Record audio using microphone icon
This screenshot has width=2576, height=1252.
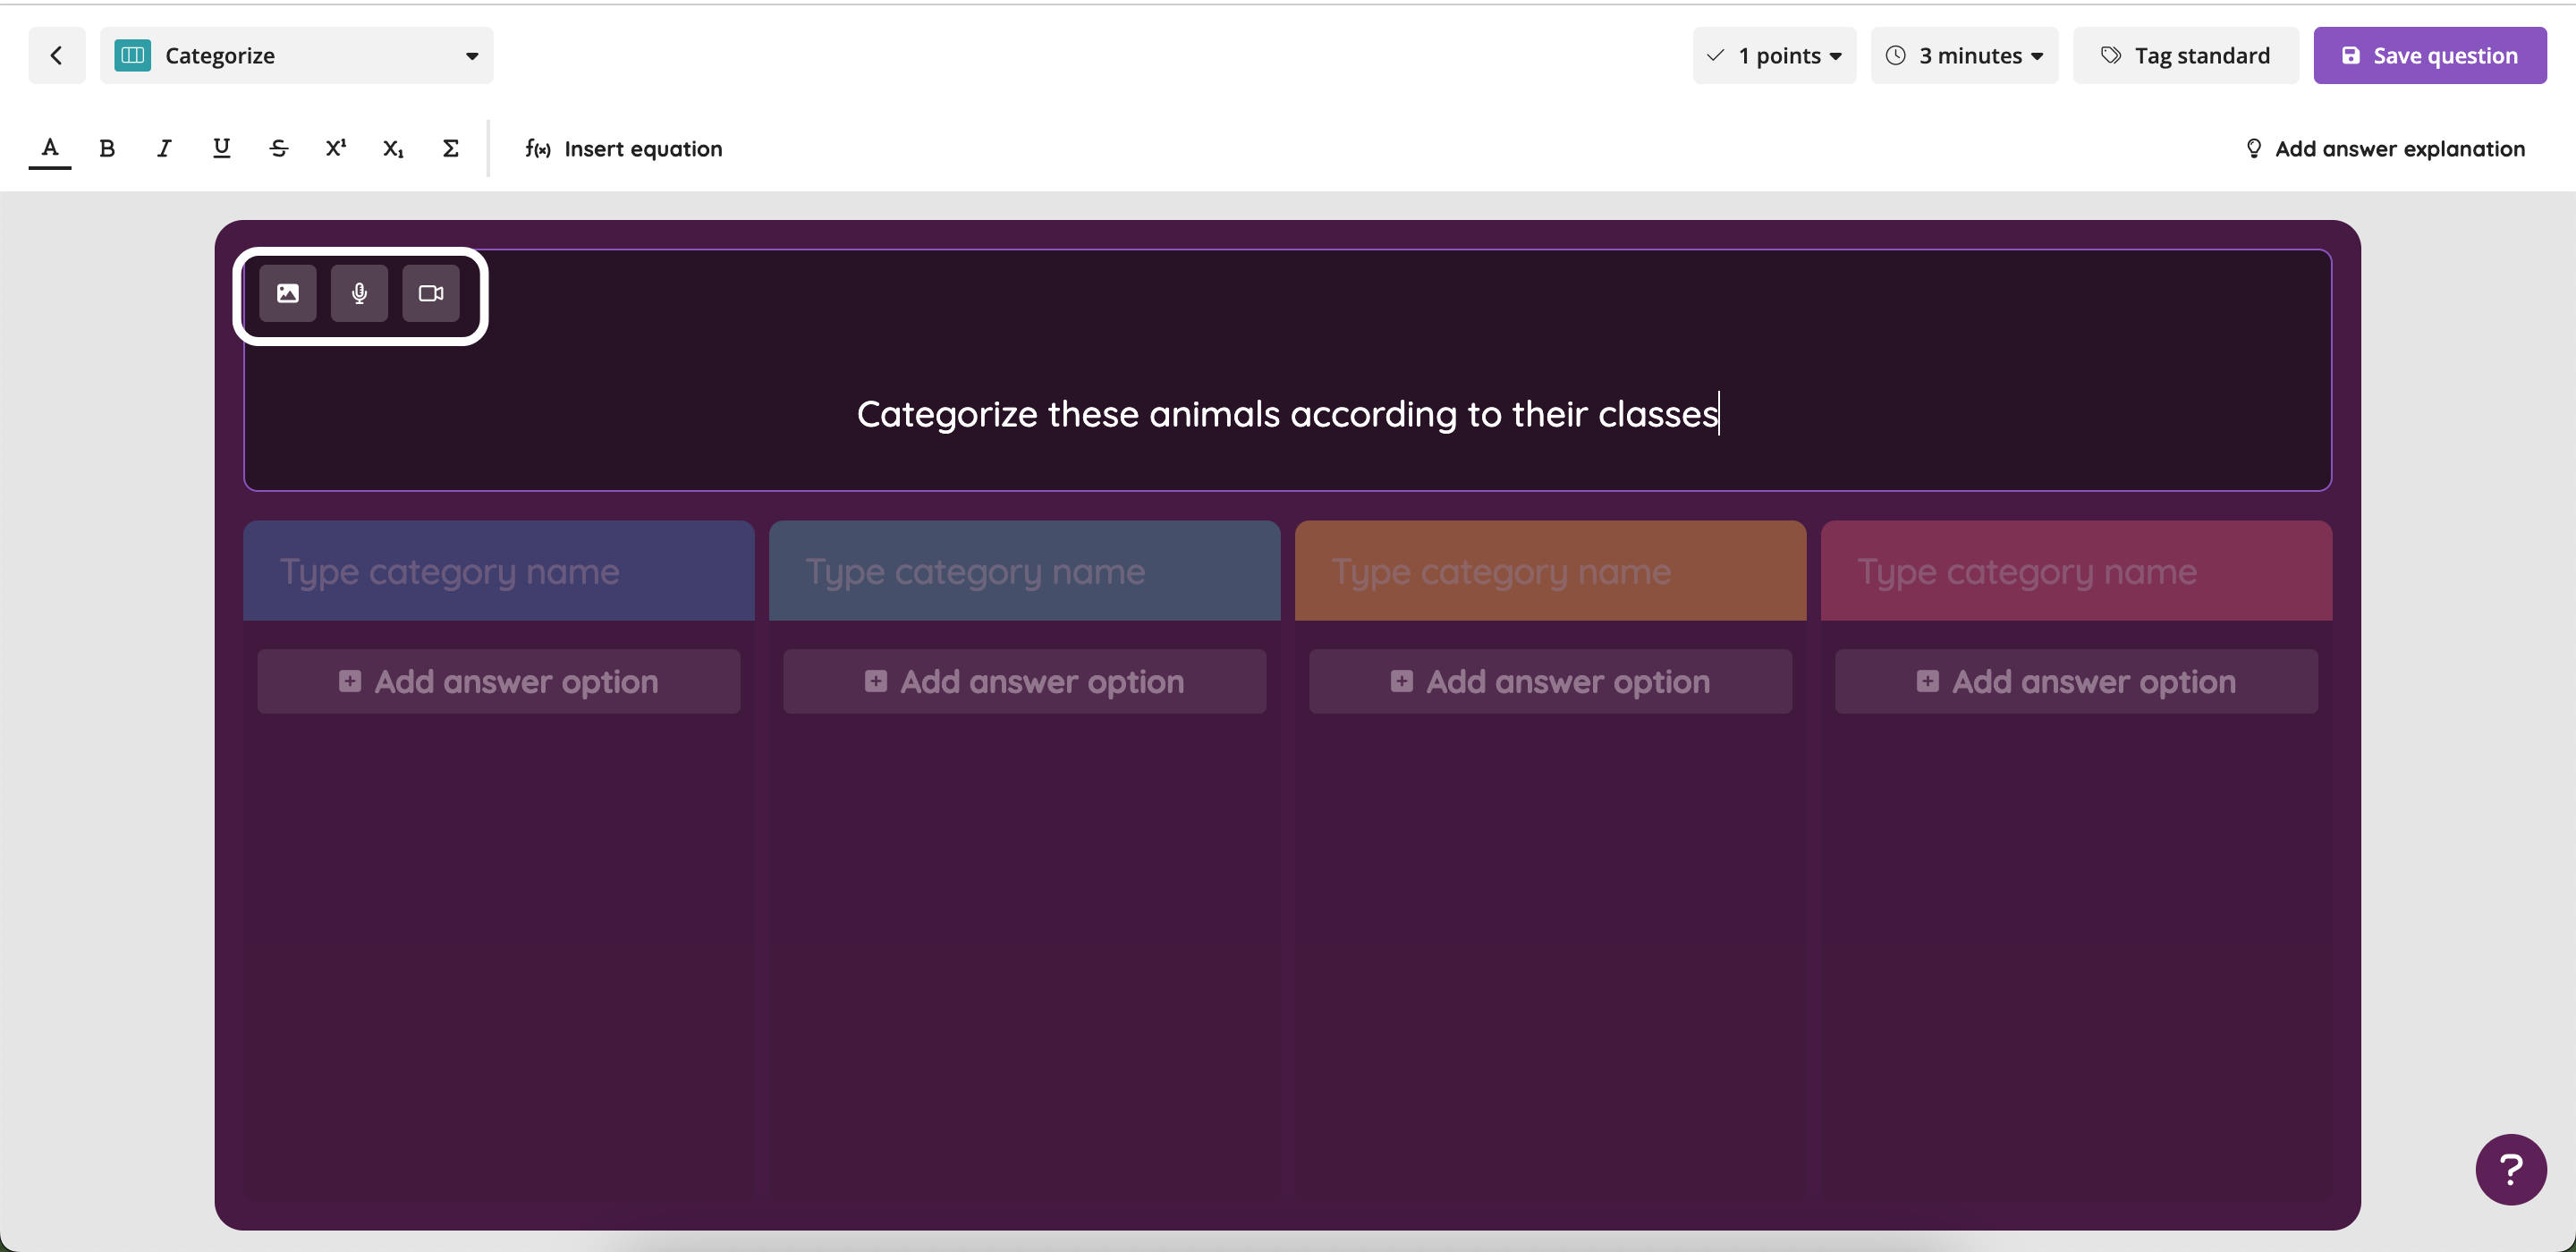point(359,293)
